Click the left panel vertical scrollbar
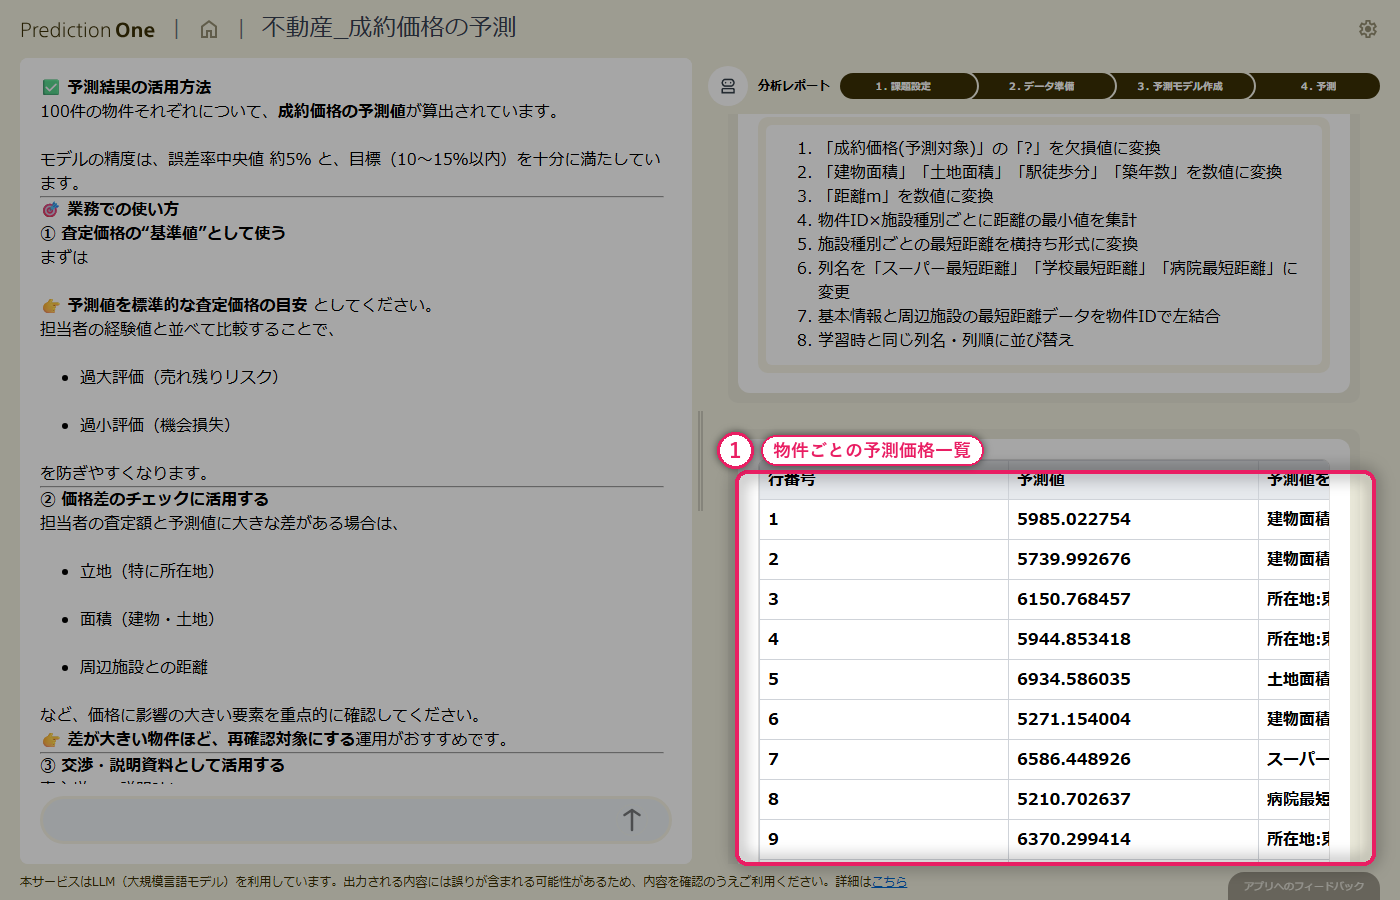The width and height of the screenshot is (1400, 900). click(700, 461)
